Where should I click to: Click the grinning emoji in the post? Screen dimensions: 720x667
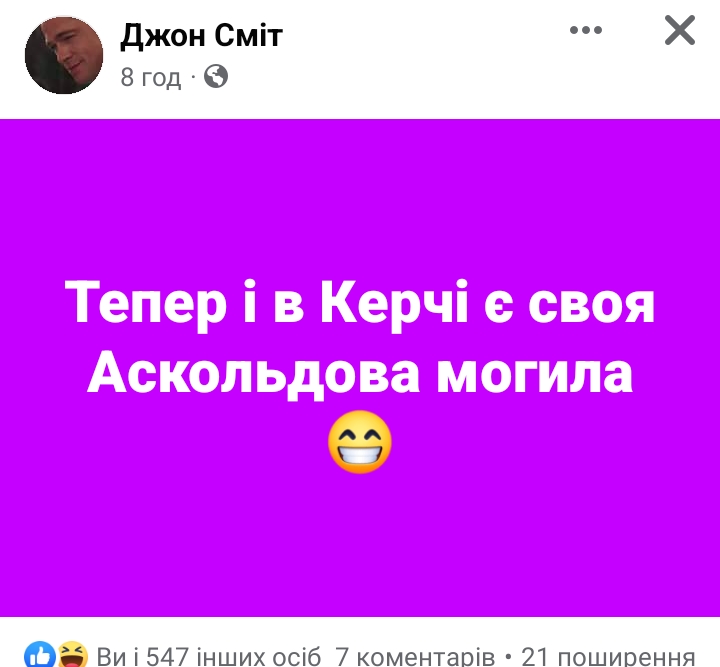[x=360, y=442]
